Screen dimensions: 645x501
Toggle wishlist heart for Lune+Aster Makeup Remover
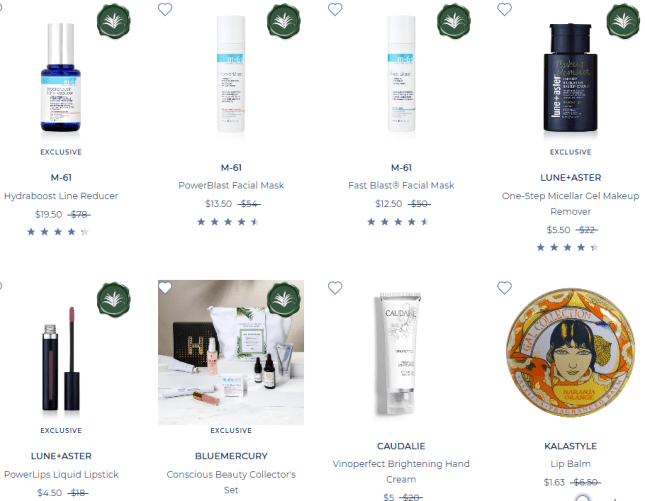pyautogui.click(x=504, y=9)
